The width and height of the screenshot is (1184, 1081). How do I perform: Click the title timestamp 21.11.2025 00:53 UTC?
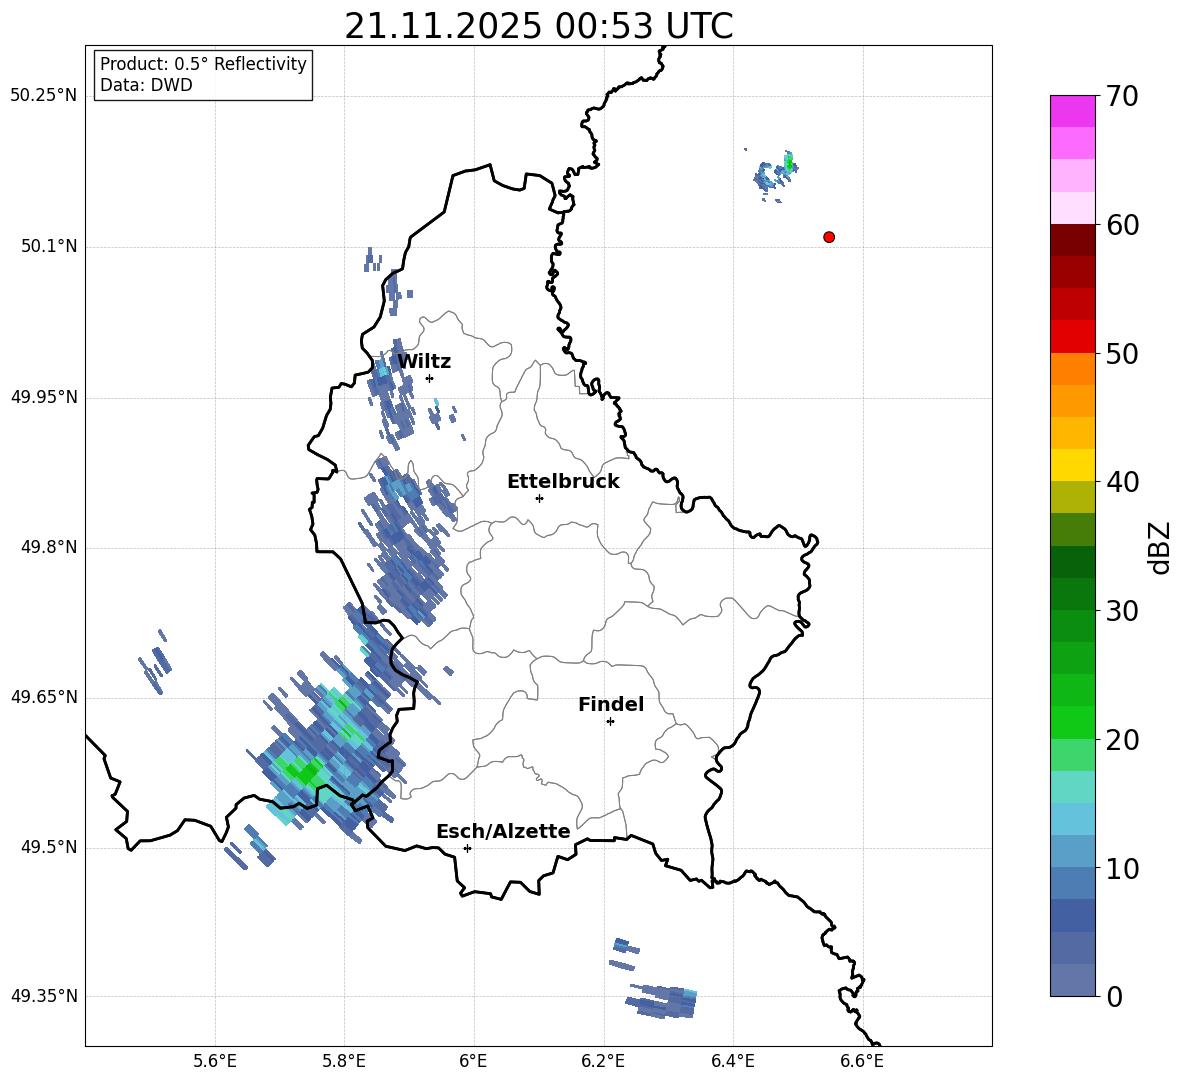pyautogui.click(x=539, y=26)
